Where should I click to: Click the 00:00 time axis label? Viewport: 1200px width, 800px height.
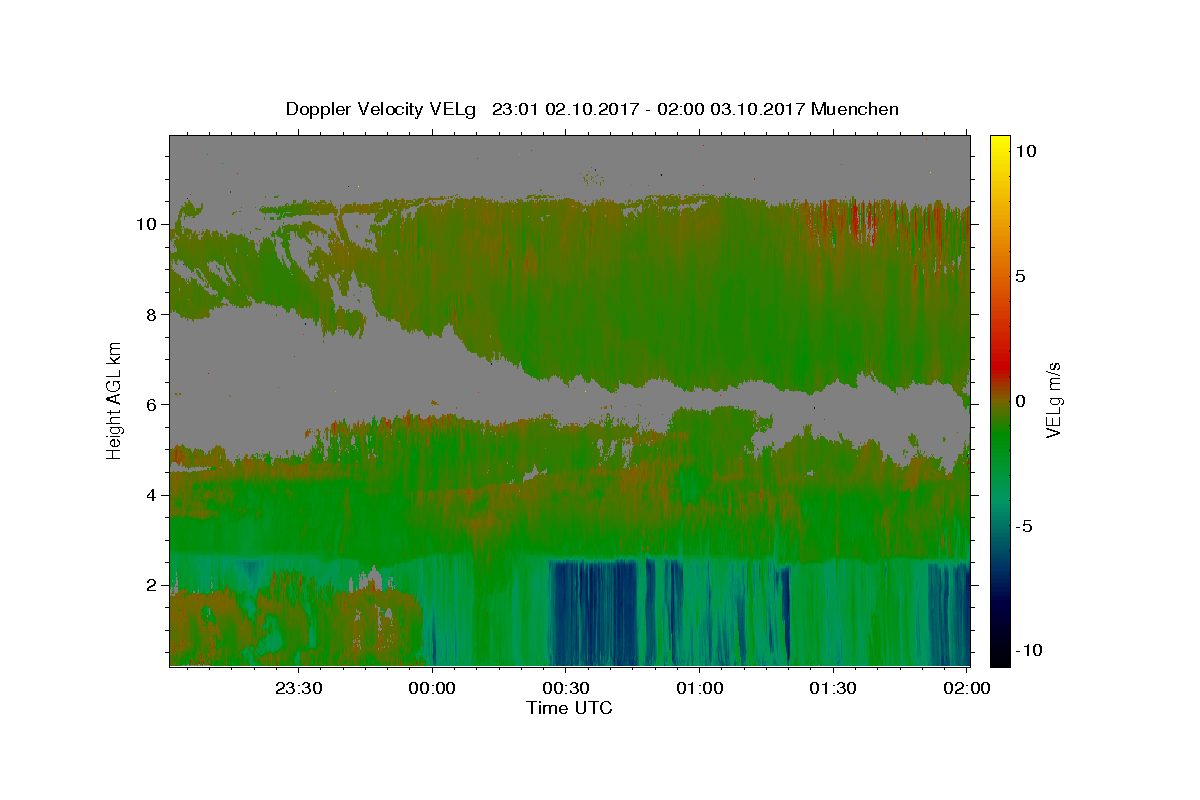(x=433, y=688)
